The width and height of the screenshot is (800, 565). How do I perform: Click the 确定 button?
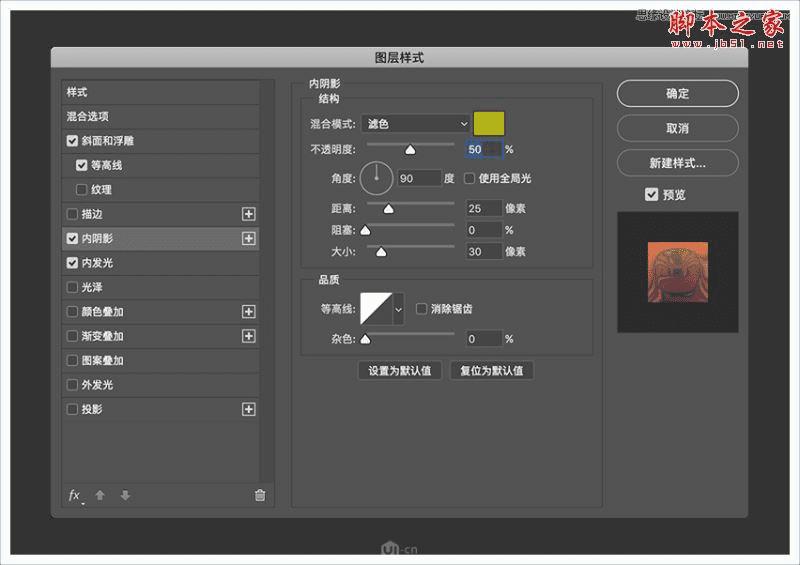tap(678, 93)
